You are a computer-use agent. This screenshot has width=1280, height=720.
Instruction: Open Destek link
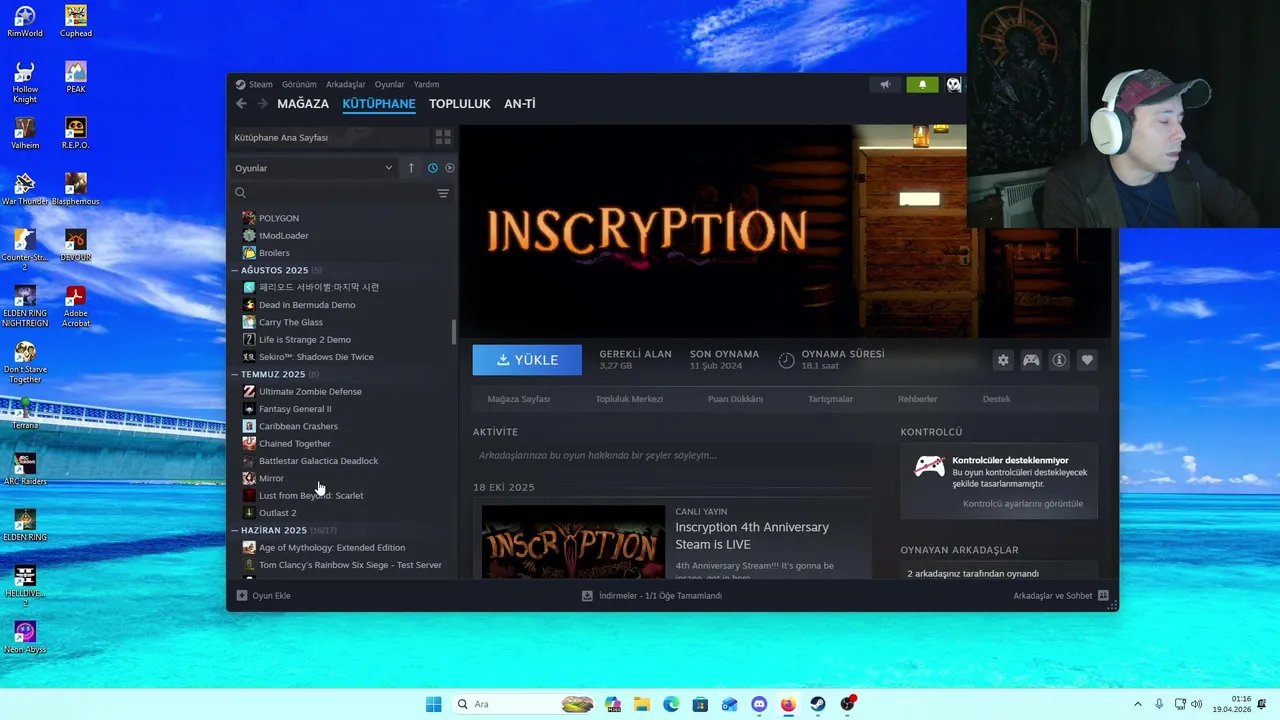click(x=996, y=399)
